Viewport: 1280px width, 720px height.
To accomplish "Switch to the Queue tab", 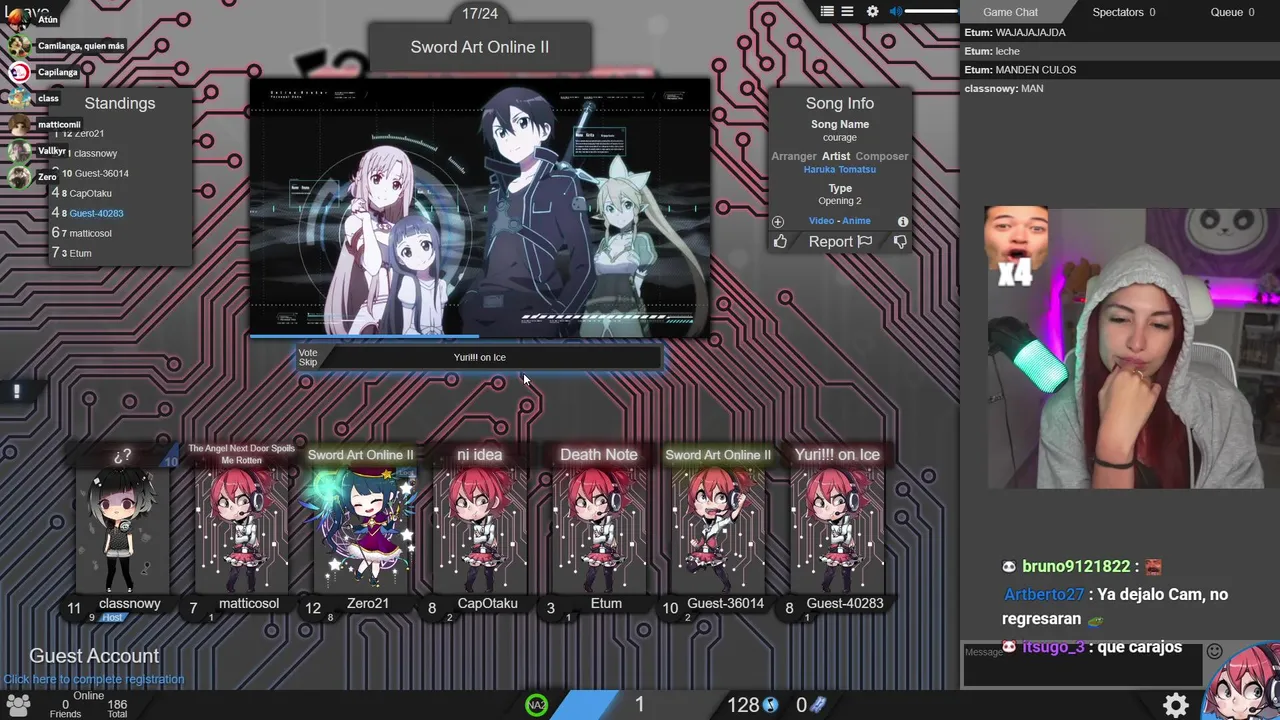I will coord(1232,12).
